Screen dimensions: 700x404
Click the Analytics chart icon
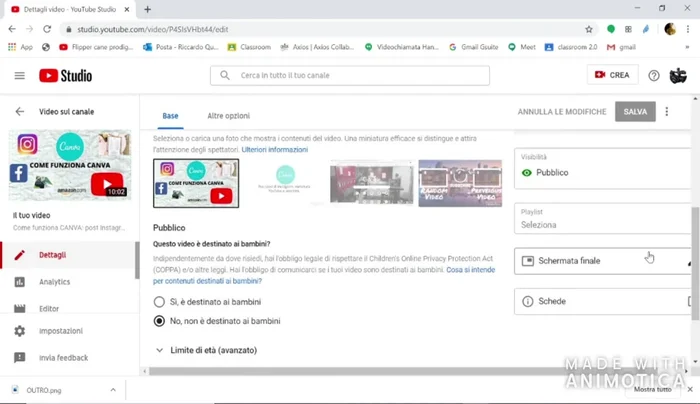click(20, 282)
